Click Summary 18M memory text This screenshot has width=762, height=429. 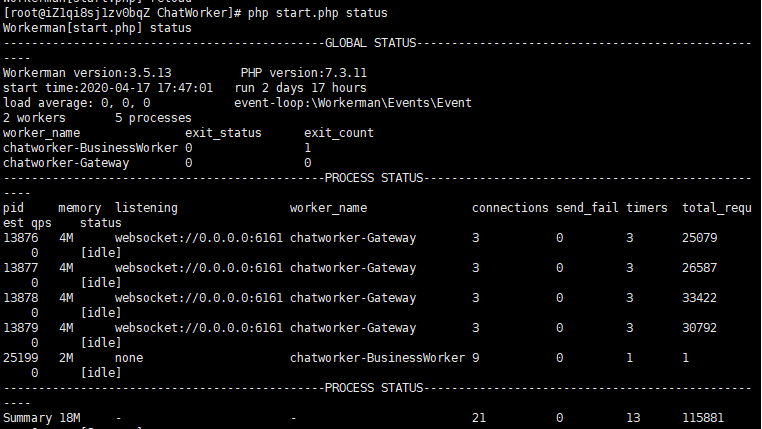click(42, 418)
